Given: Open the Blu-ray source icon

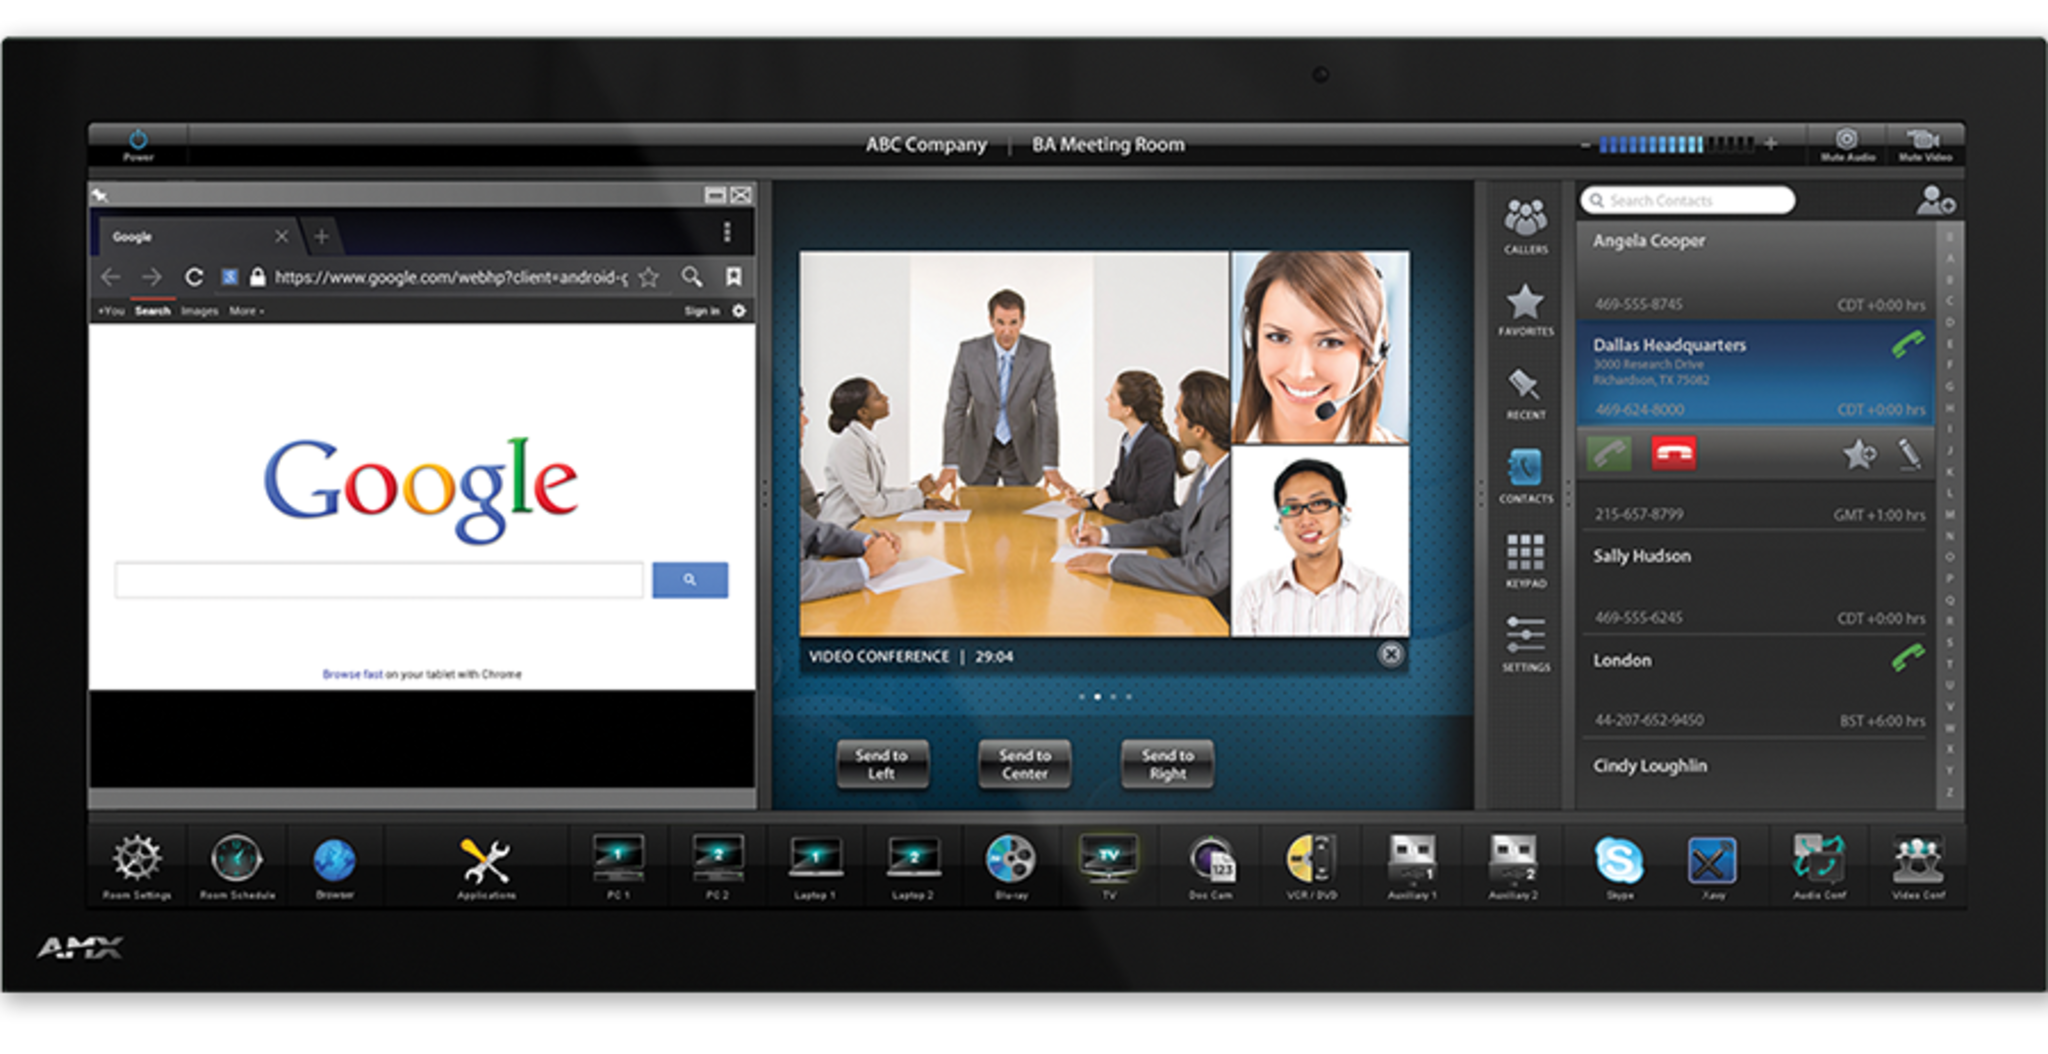Looking at the screenshot, I should [1010, 861].
